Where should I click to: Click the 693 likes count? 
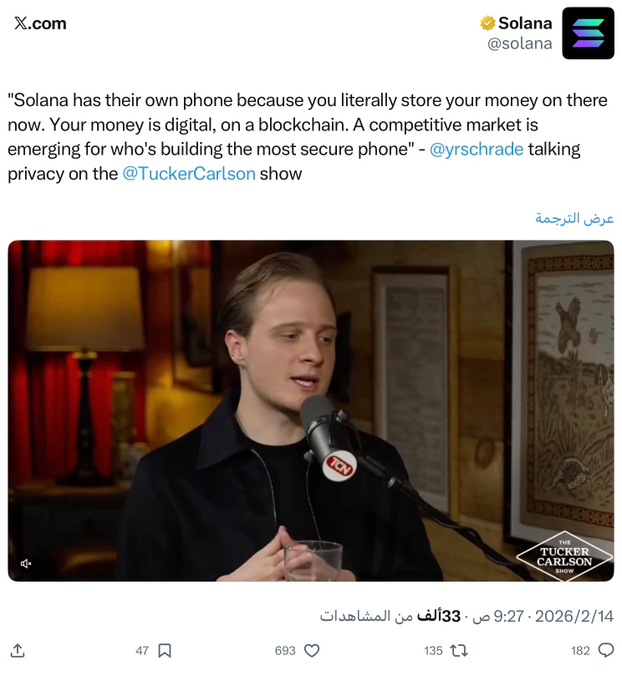click(x=285, y=651)
